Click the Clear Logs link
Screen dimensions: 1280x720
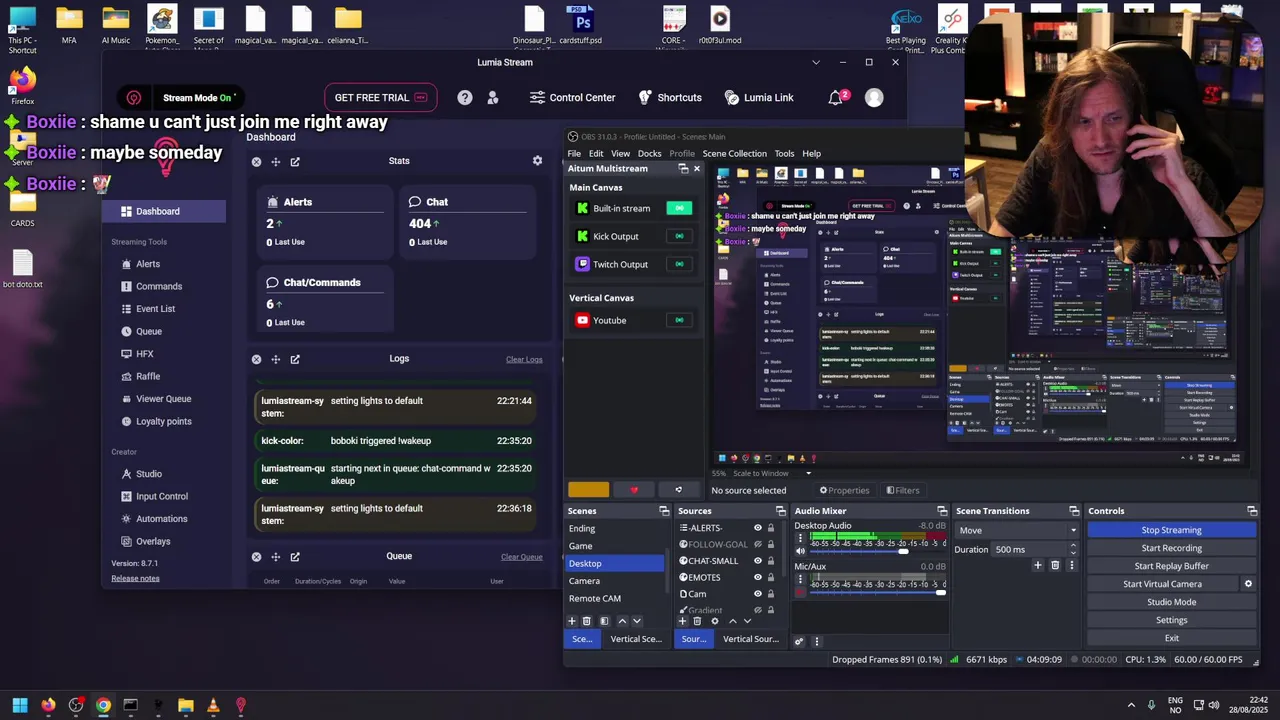coord(524,360)
